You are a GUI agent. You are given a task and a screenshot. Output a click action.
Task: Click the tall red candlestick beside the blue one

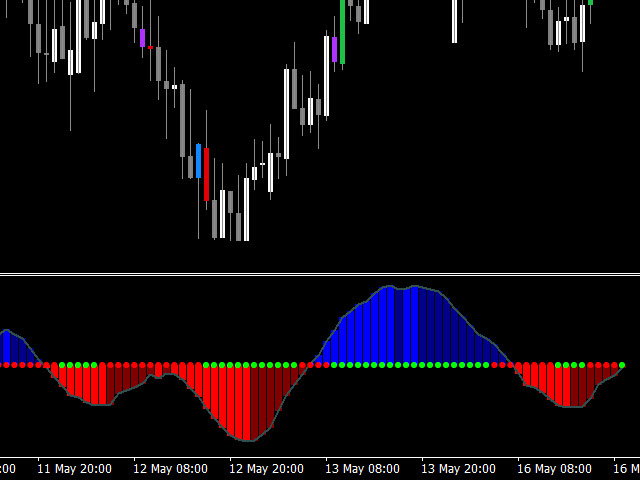point(207,174)
